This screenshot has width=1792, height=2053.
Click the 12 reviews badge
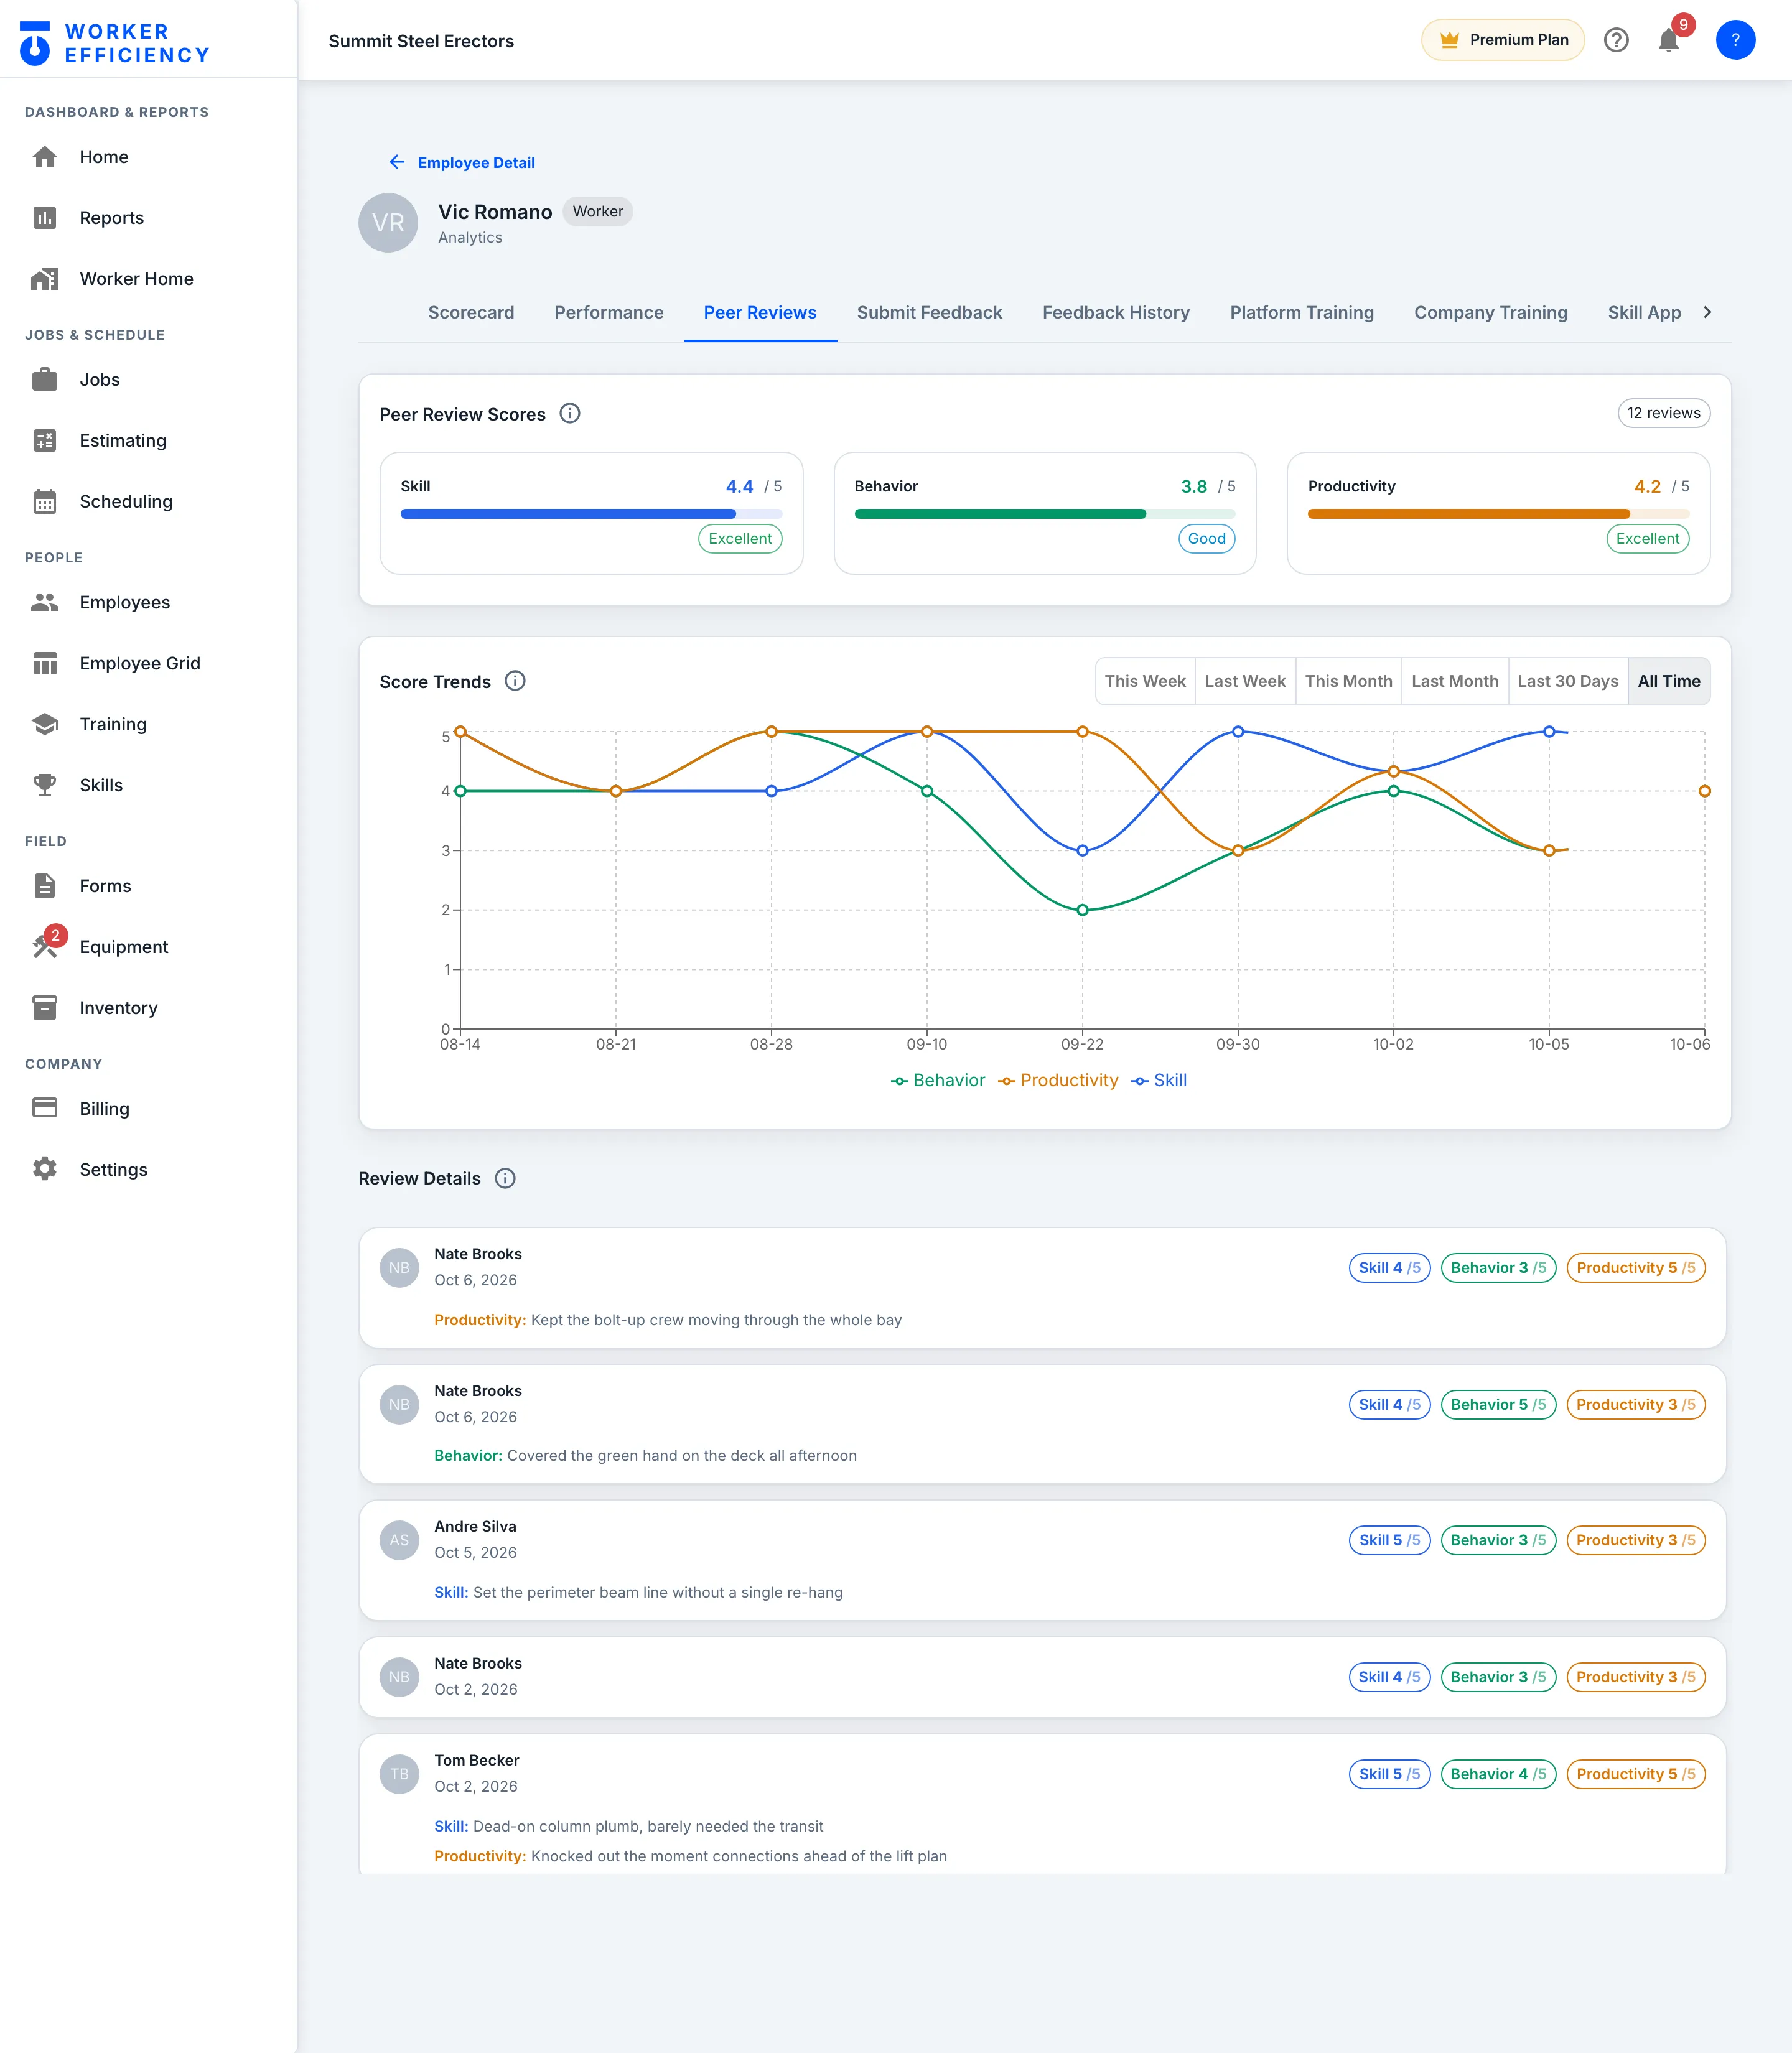[x=1663, y=414]
